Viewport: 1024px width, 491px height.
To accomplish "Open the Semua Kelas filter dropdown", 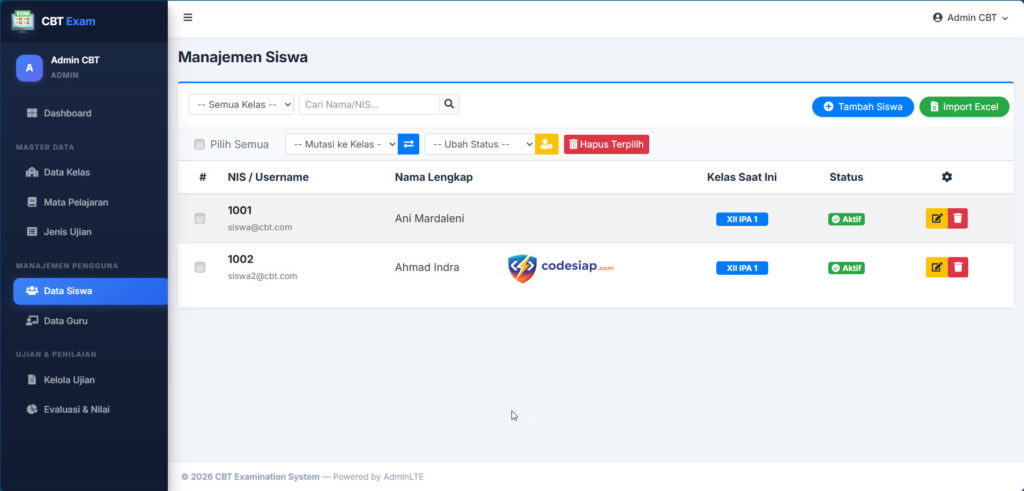I will [x=241, y=104].
